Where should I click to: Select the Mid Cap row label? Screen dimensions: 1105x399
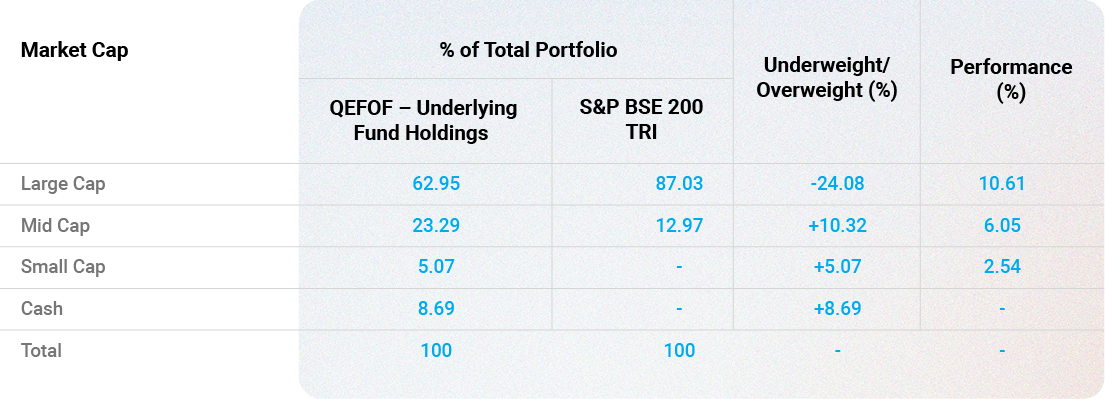(55, 226)
